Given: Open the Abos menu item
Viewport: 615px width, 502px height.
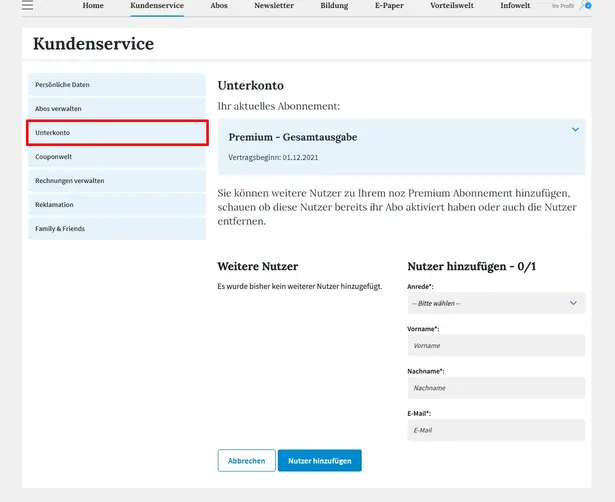Looking at the screenshot, I should point(219,6).
